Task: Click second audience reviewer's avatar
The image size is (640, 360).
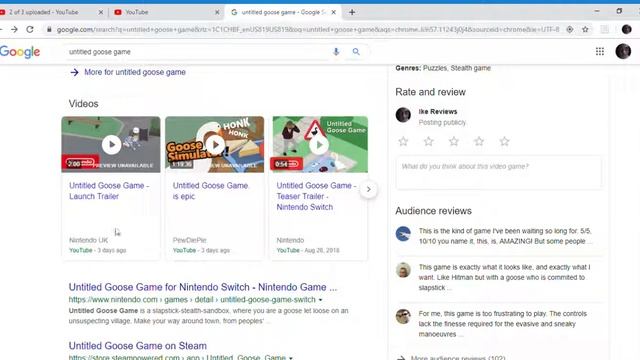Action: point(403,270)
